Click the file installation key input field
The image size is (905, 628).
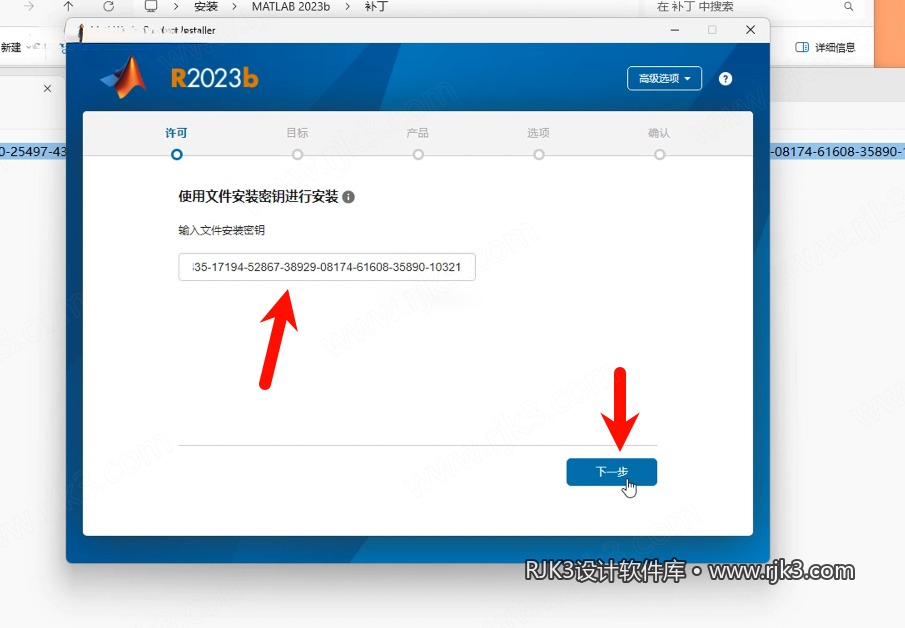coord(327,267)
